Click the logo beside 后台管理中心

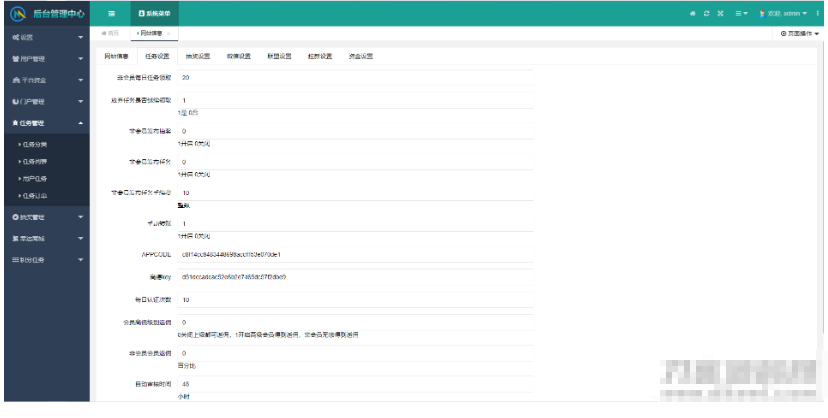pyautogui.click(x=18, y=14)
